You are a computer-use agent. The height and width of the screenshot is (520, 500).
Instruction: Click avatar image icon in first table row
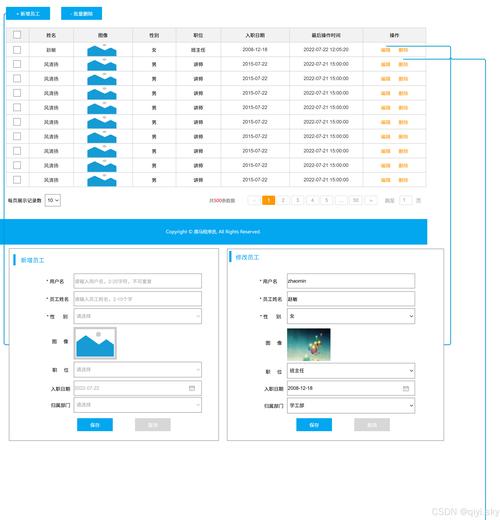(x=102, y=50)
